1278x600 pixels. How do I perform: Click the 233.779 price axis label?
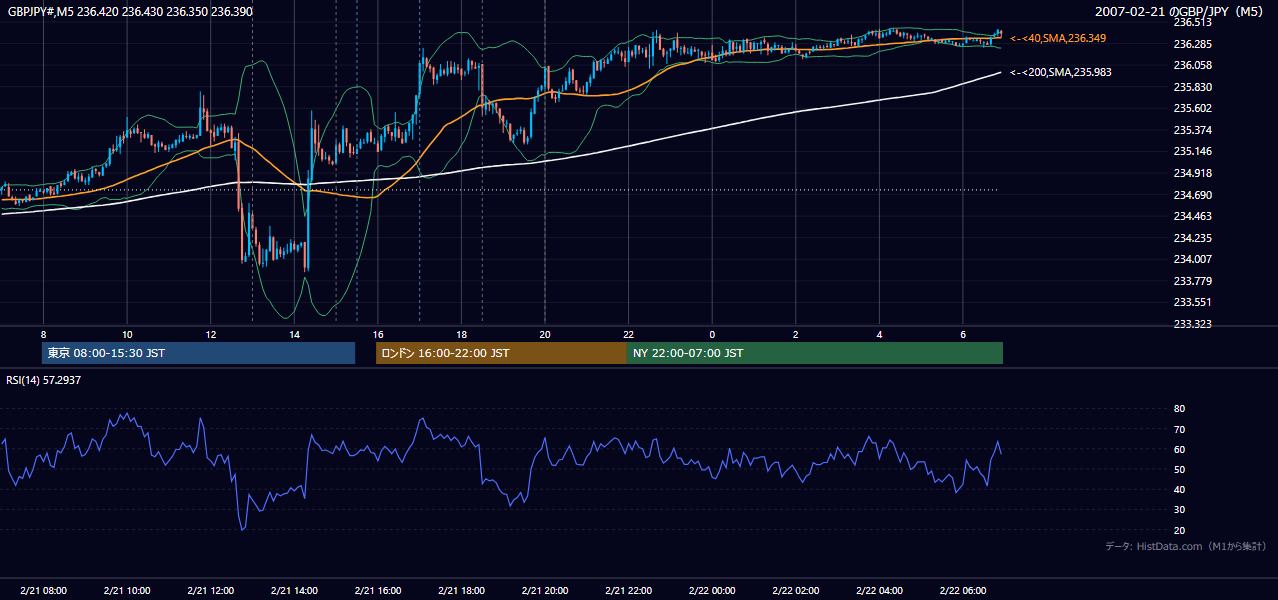(x=1192, y=281)
